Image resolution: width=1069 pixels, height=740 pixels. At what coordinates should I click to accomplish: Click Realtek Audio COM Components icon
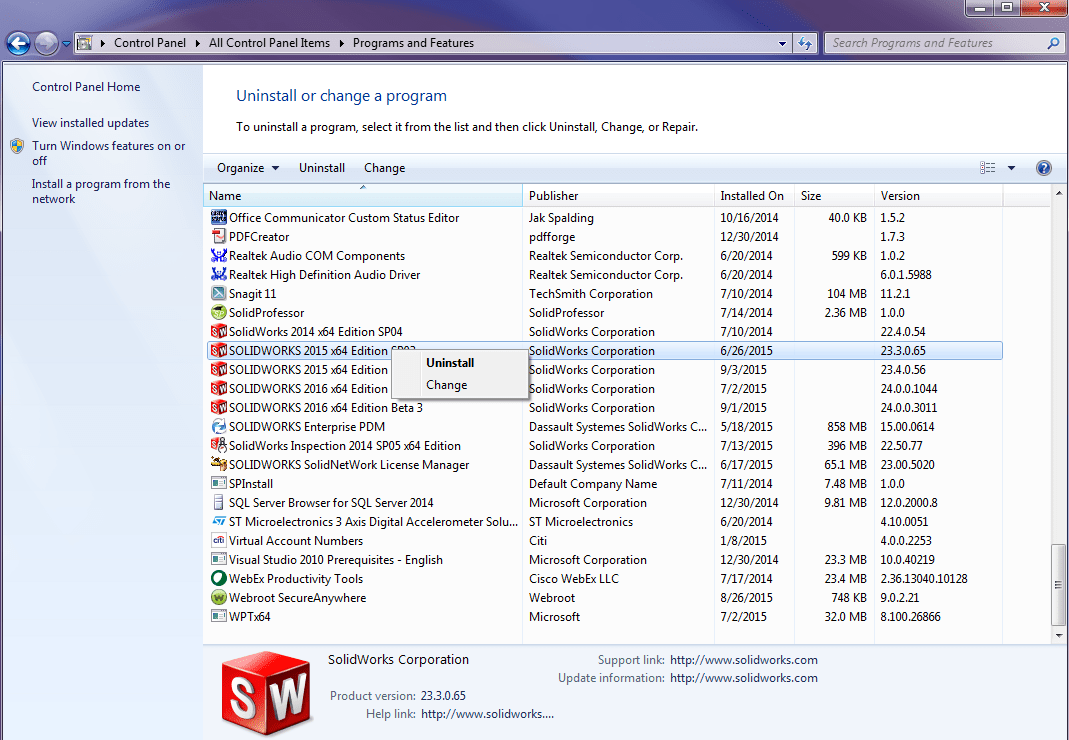pos(218,256)
